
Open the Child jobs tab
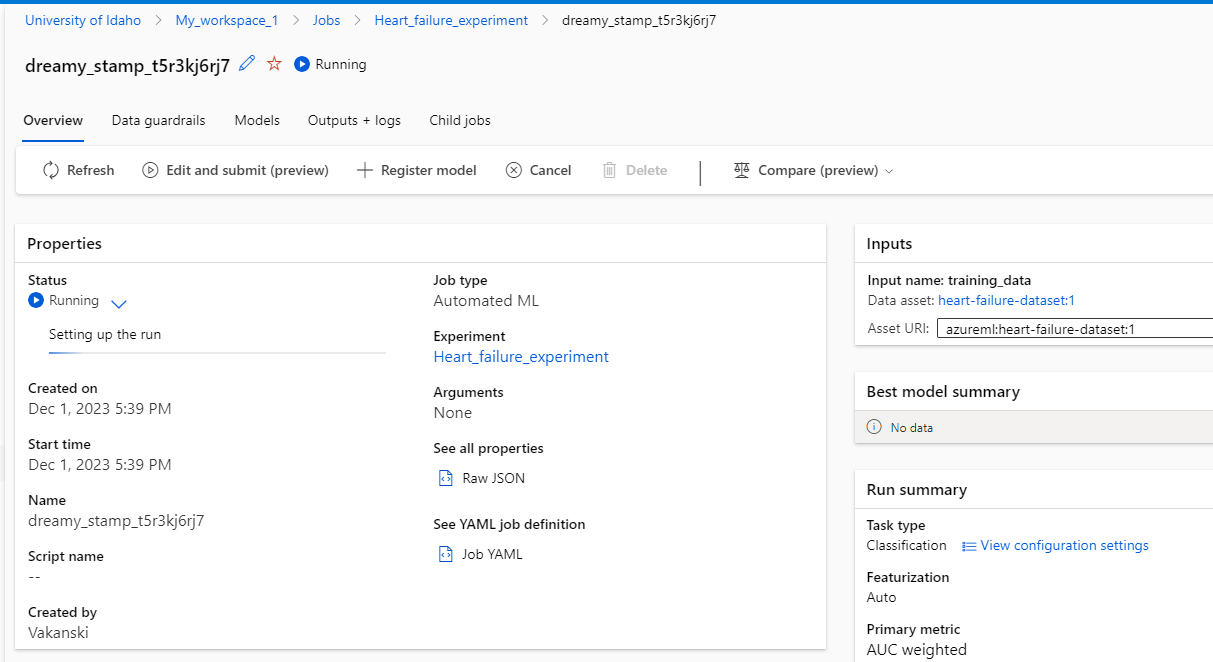460,120
